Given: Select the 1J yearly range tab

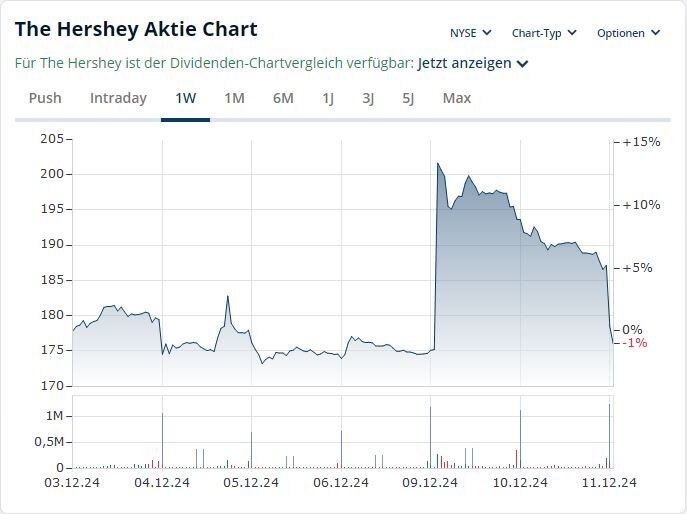Looking at the screenshot, I should click(328, 98).
